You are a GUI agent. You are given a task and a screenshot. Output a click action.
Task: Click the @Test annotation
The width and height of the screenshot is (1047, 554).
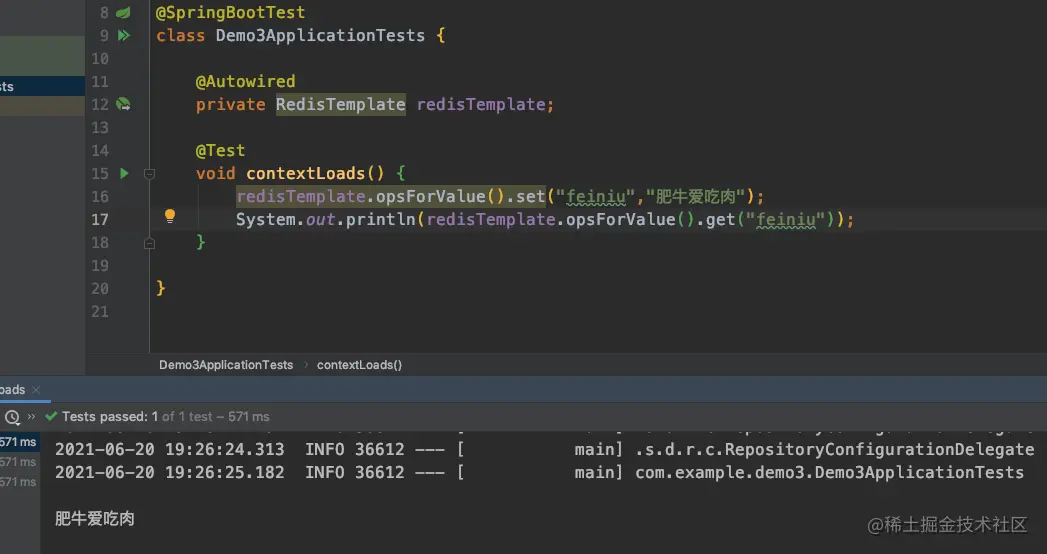coord(220,151)
